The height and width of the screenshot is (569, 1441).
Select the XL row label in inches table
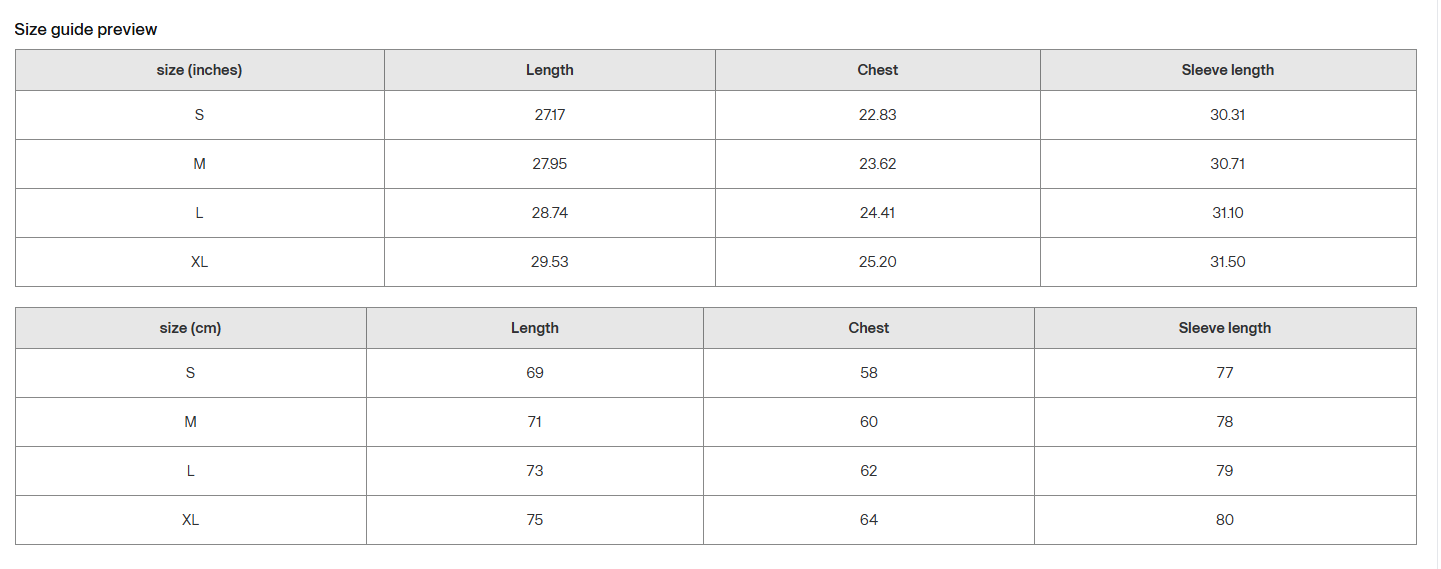[x=200, y=262]
